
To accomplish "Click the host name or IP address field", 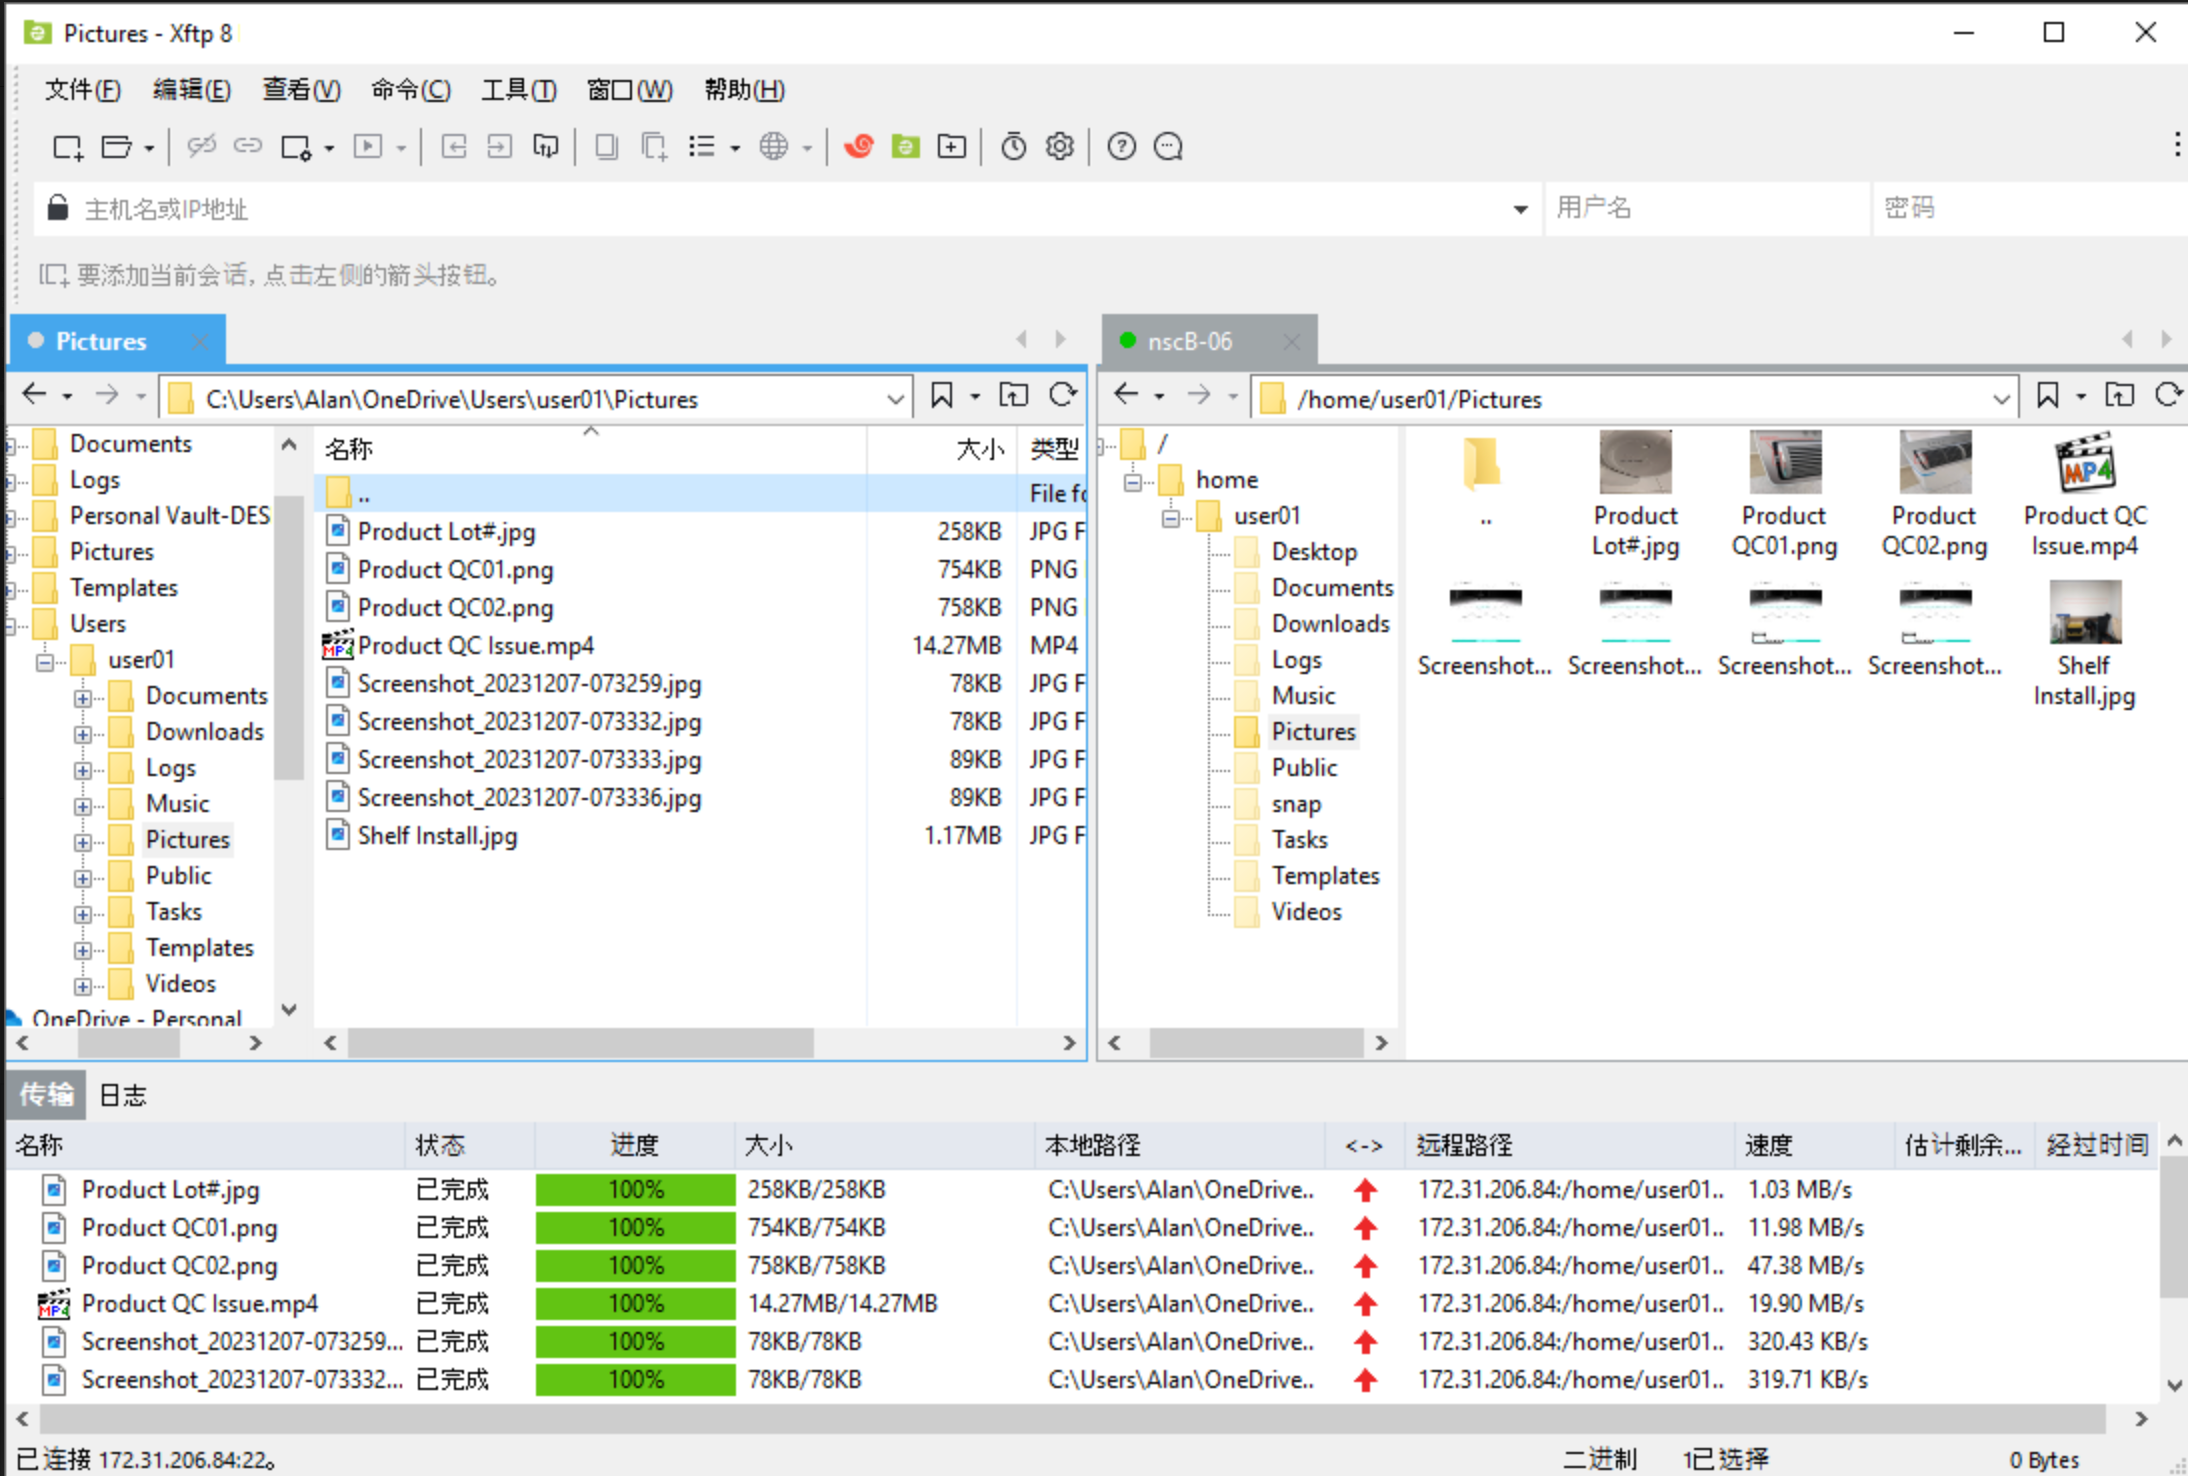I will click(790, 210).
